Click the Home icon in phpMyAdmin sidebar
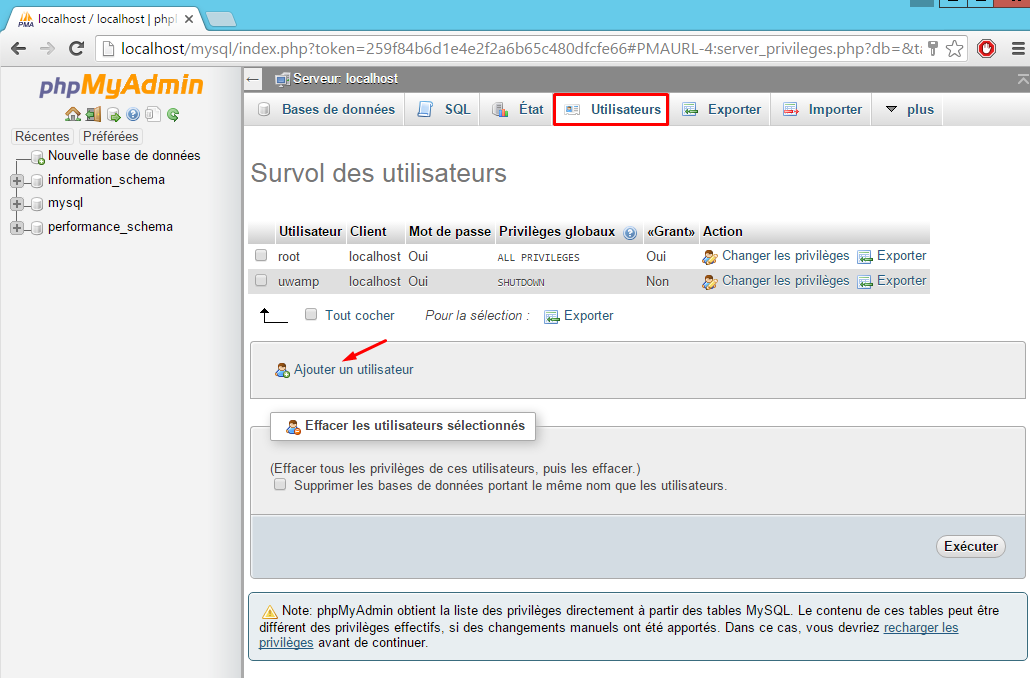Viewport: 1030px width, 678px height. coord(73,114)
